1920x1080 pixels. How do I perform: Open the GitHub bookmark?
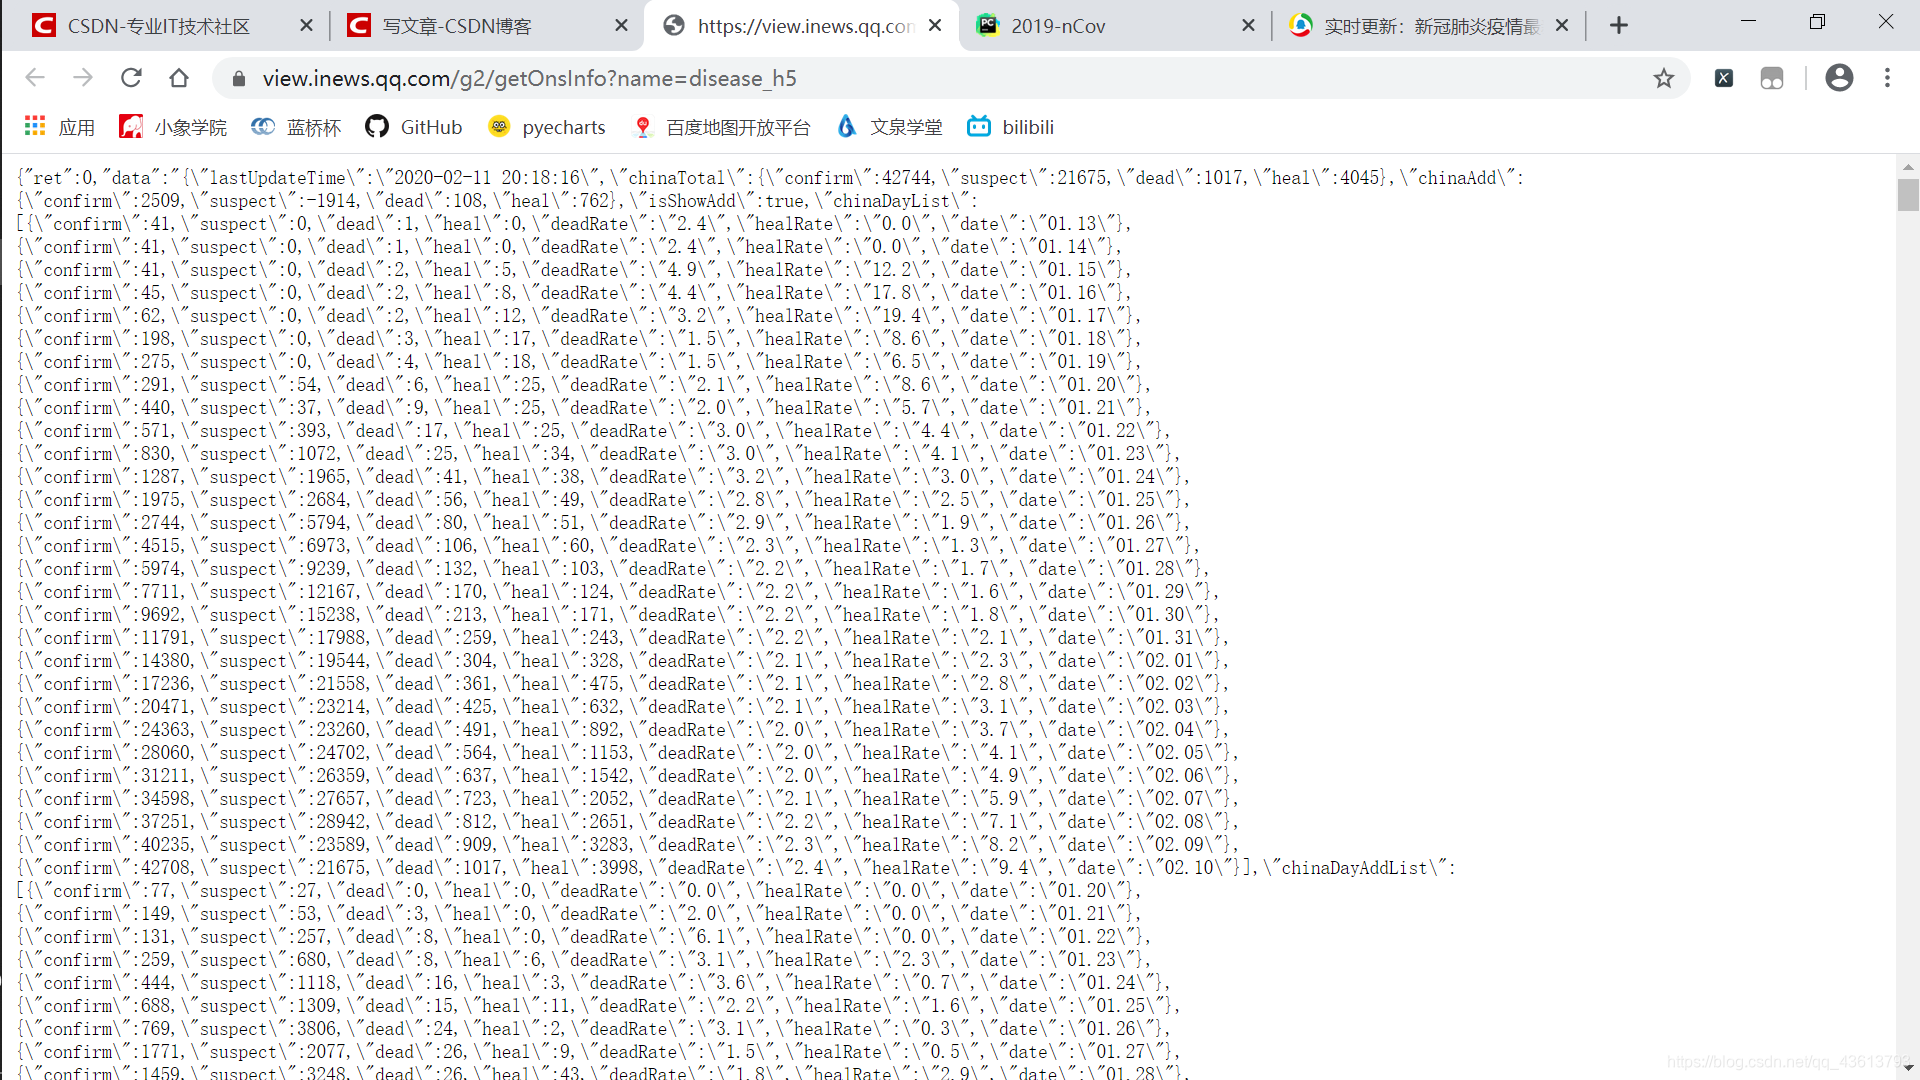(x=414, y=127)
